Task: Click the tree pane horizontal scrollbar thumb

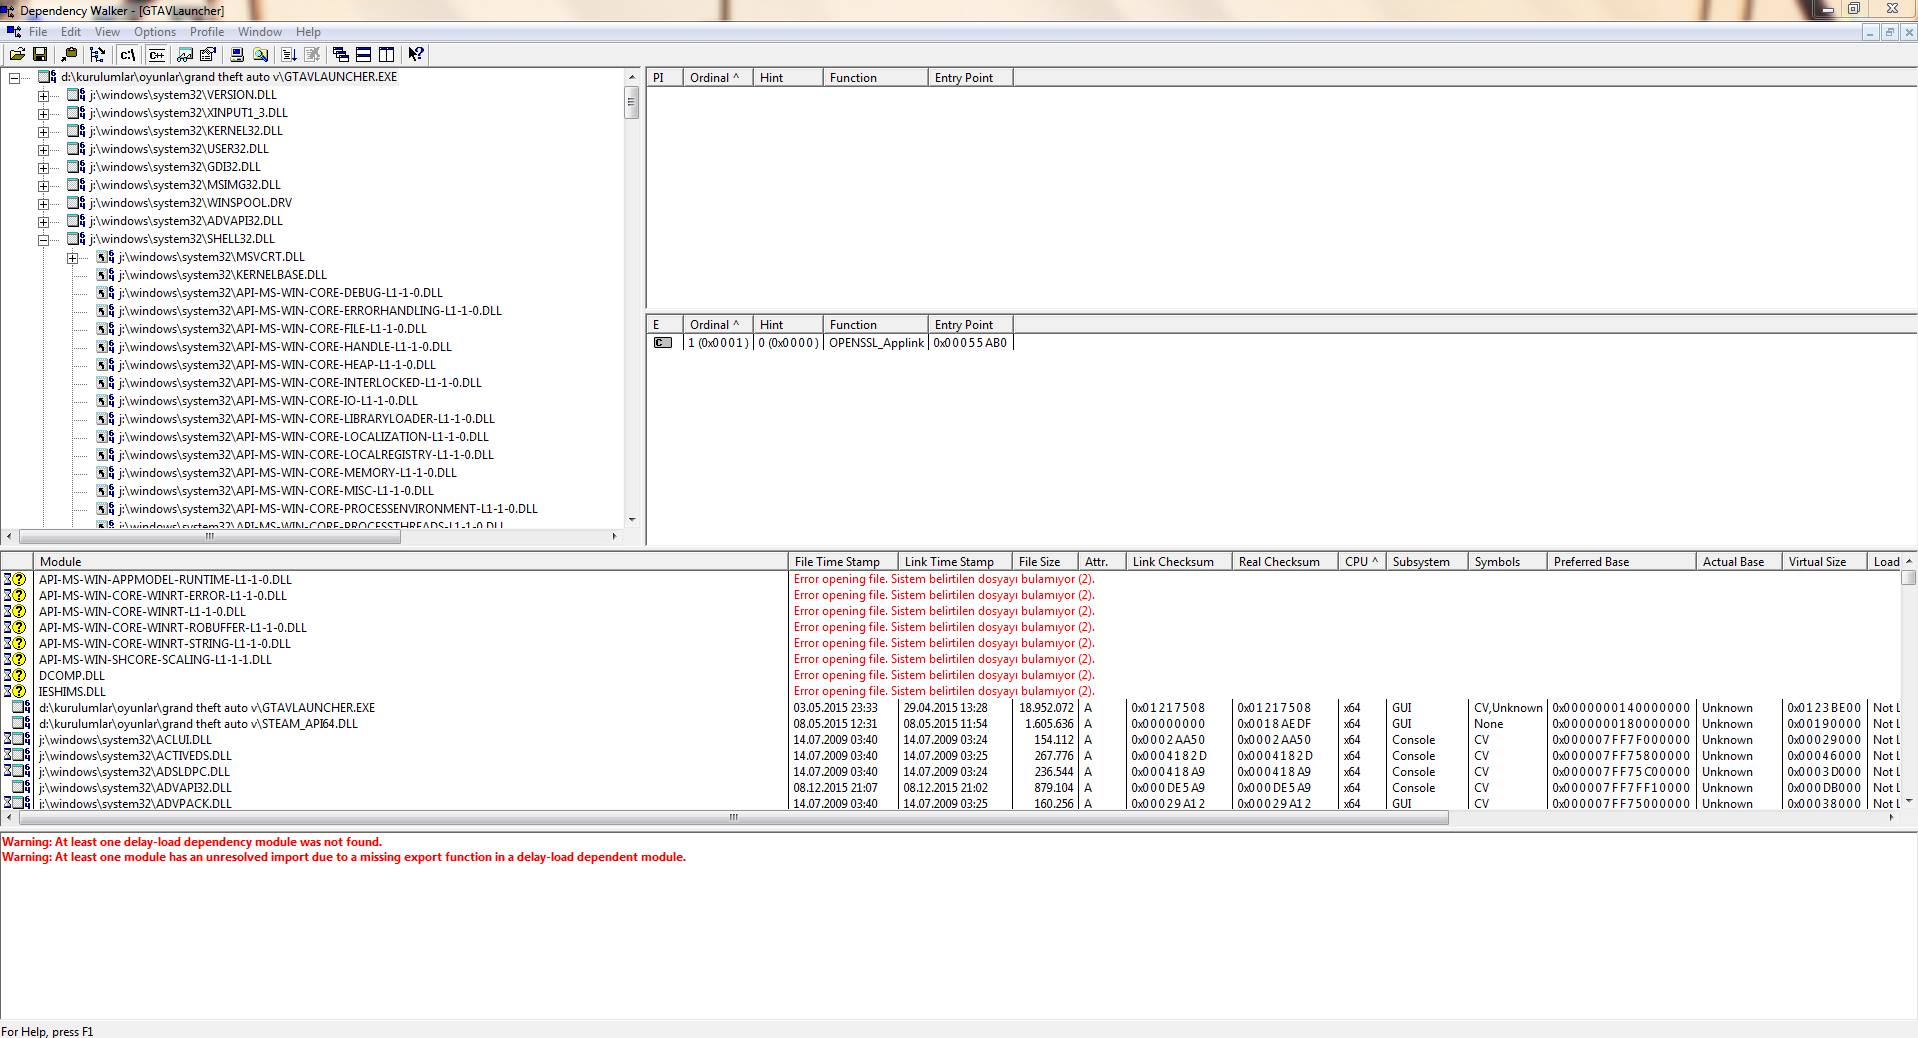Action: pyautogui.click(x=209, y=537)
